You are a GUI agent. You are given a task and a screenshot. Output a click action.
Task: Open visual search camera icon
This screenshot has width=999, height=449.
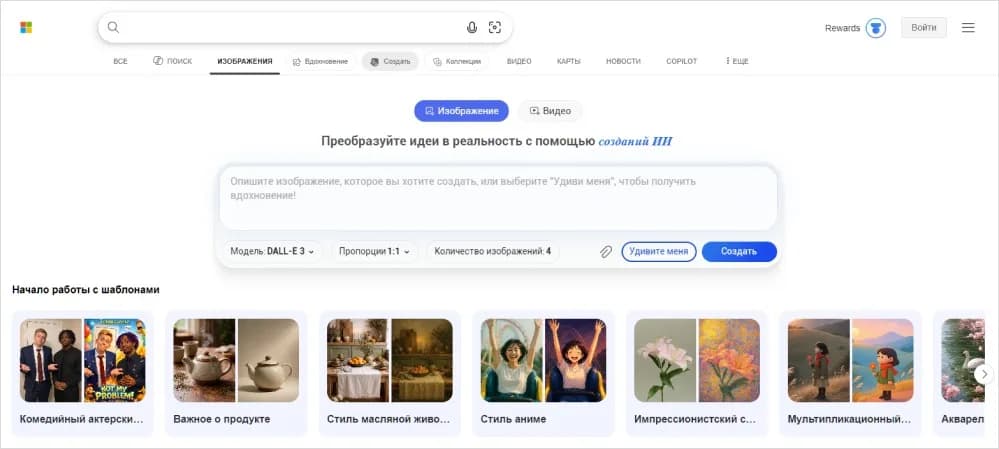495,28
